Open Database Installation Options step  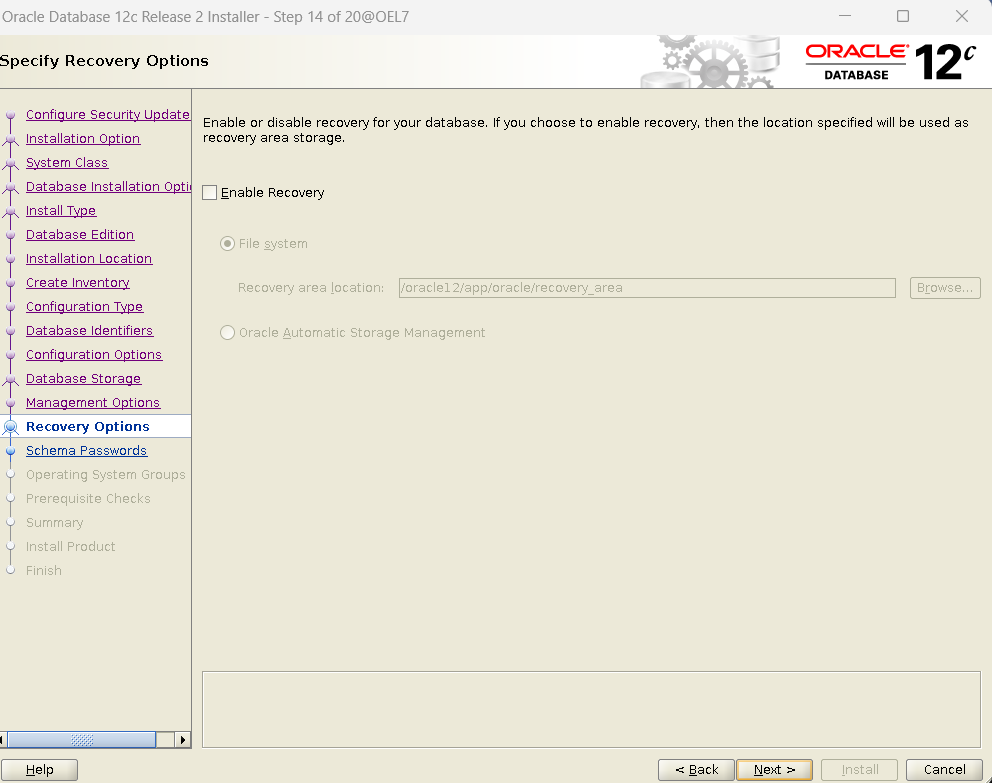click(108, 187)
